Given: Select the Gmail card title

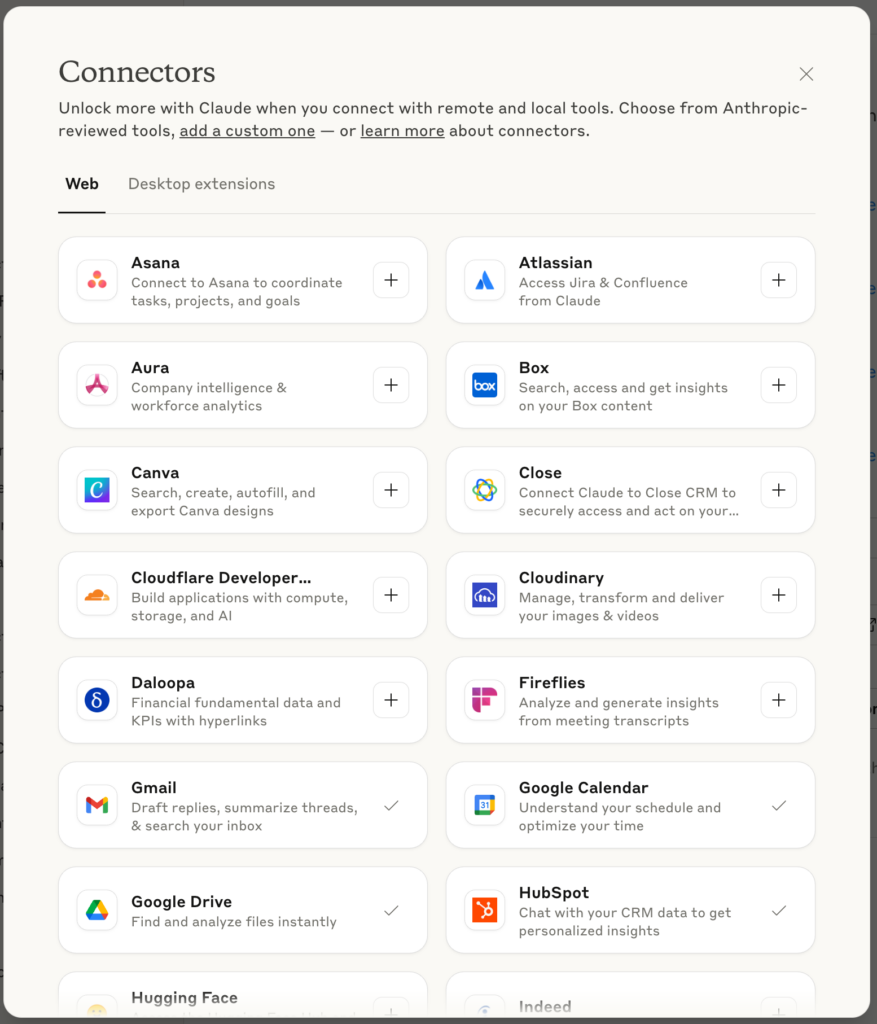Looking at the screenshot, I should pyautogui.click(x=154, y=788).
